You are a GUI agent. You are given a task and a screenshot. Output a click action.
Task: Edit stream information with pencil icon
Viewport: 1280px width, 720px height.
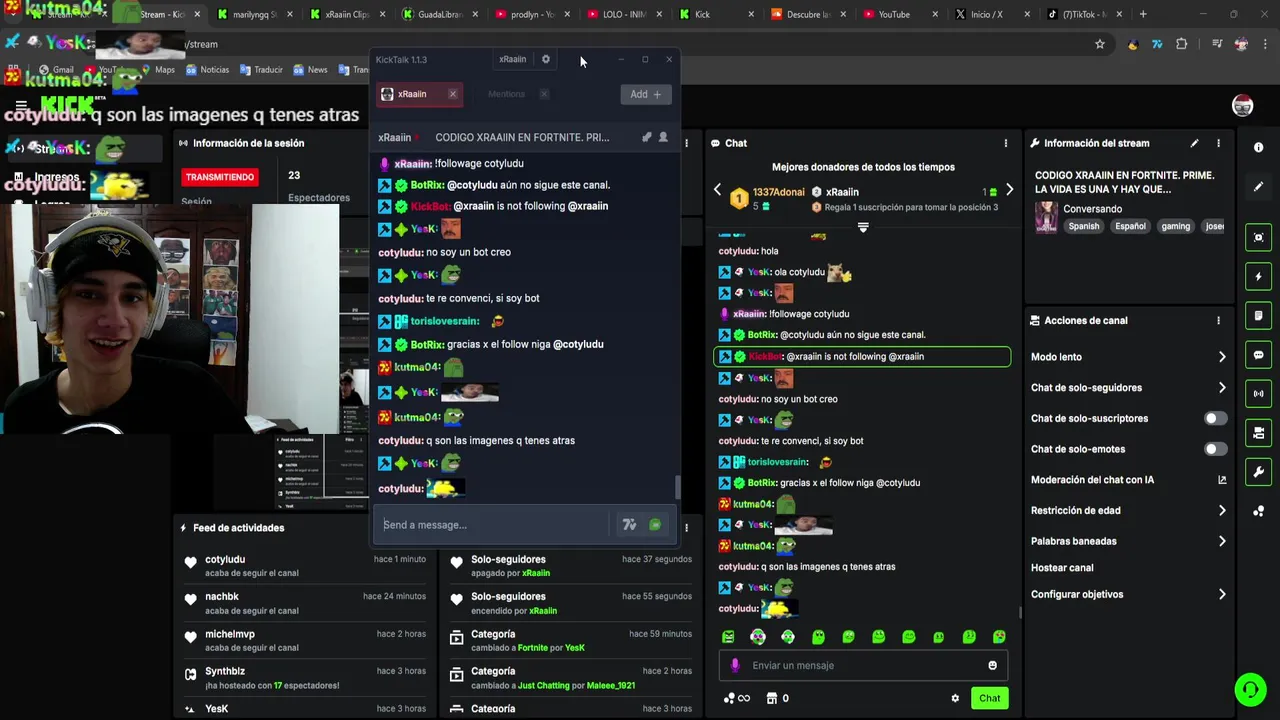[x=1194, y=143]
